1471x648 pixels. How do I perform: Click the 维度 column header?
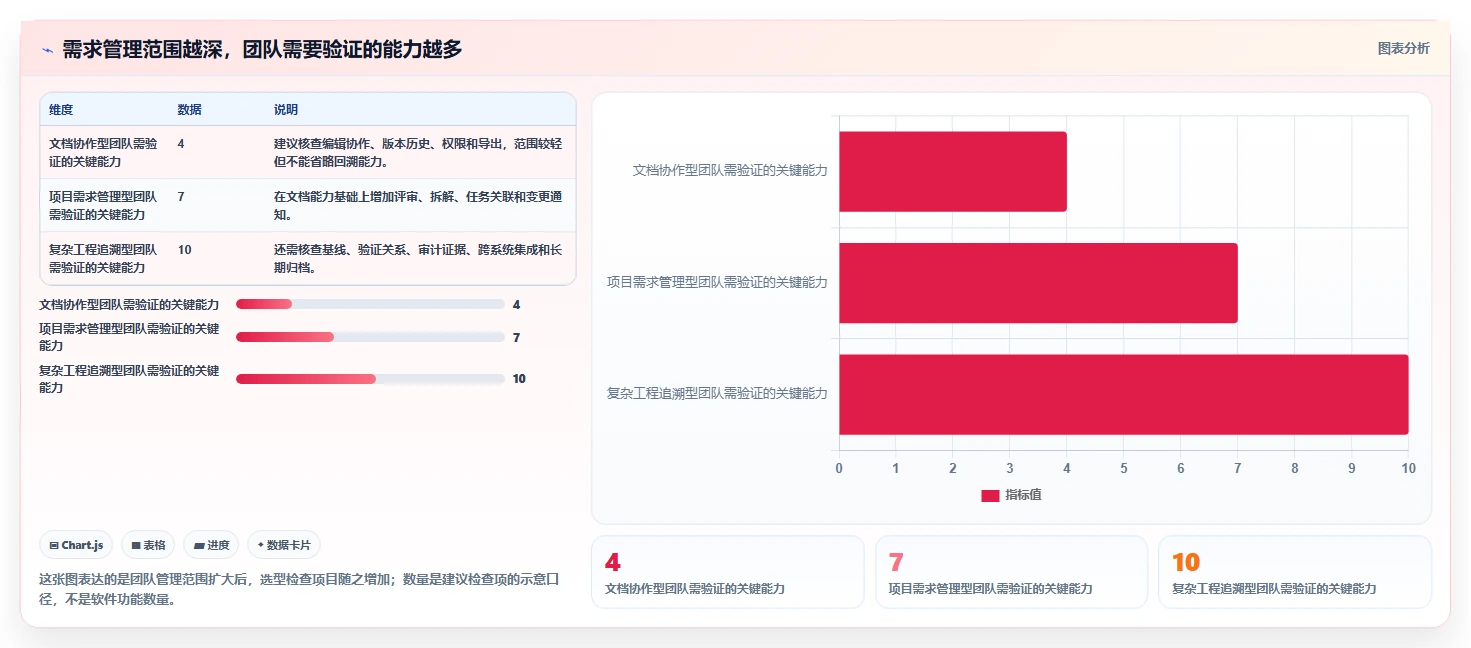coord(61,110)
